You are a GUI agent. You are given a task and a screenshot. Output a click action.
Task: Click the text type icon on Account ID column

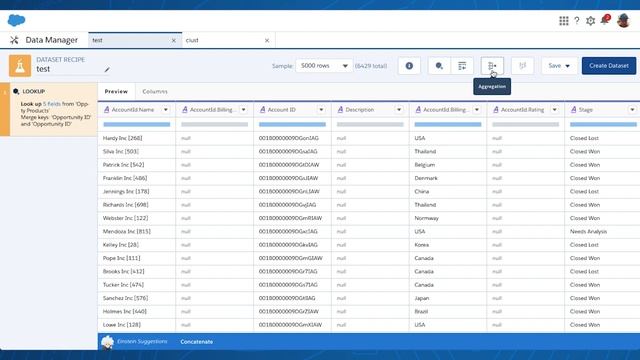coord(262,110)
